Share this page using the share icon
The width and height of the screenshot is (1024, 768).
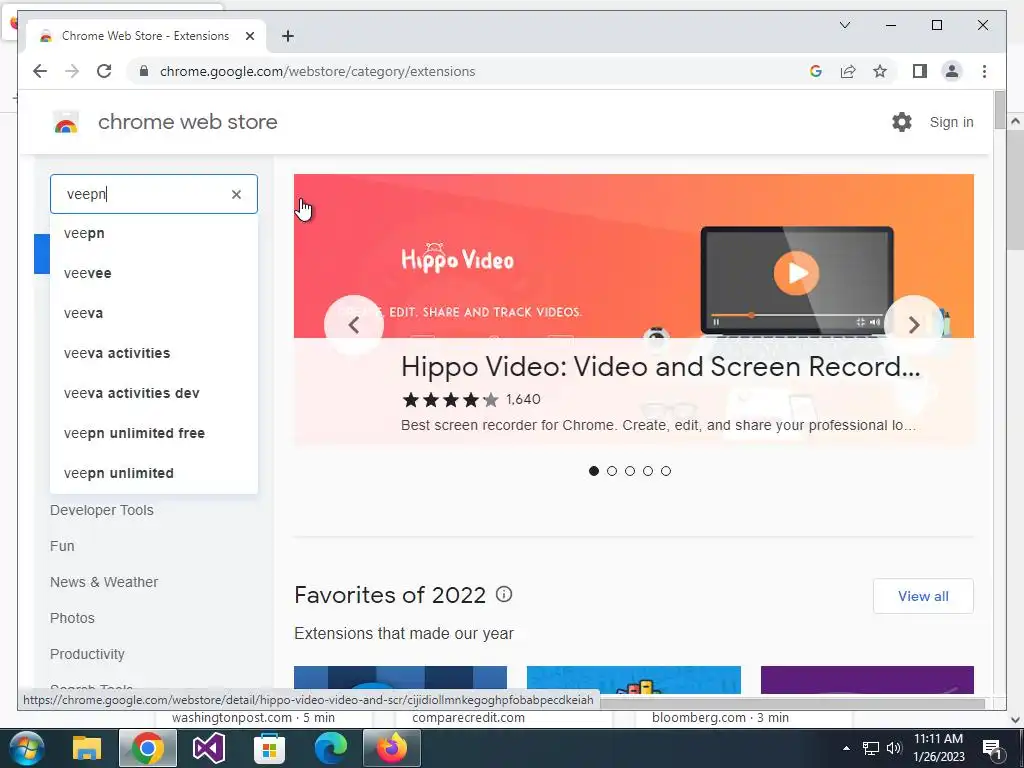848,71
